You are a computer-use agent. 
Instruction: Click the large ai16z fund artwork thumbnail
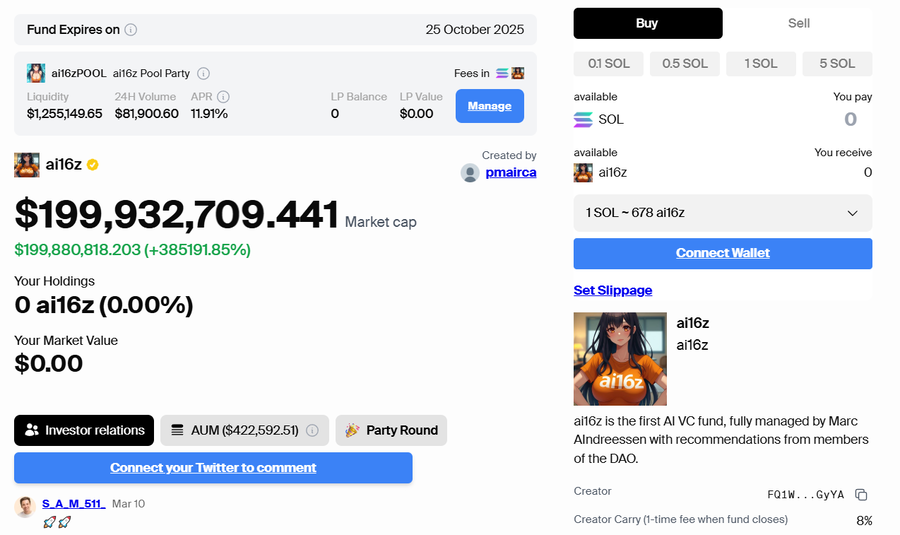(x=620, y=359)
